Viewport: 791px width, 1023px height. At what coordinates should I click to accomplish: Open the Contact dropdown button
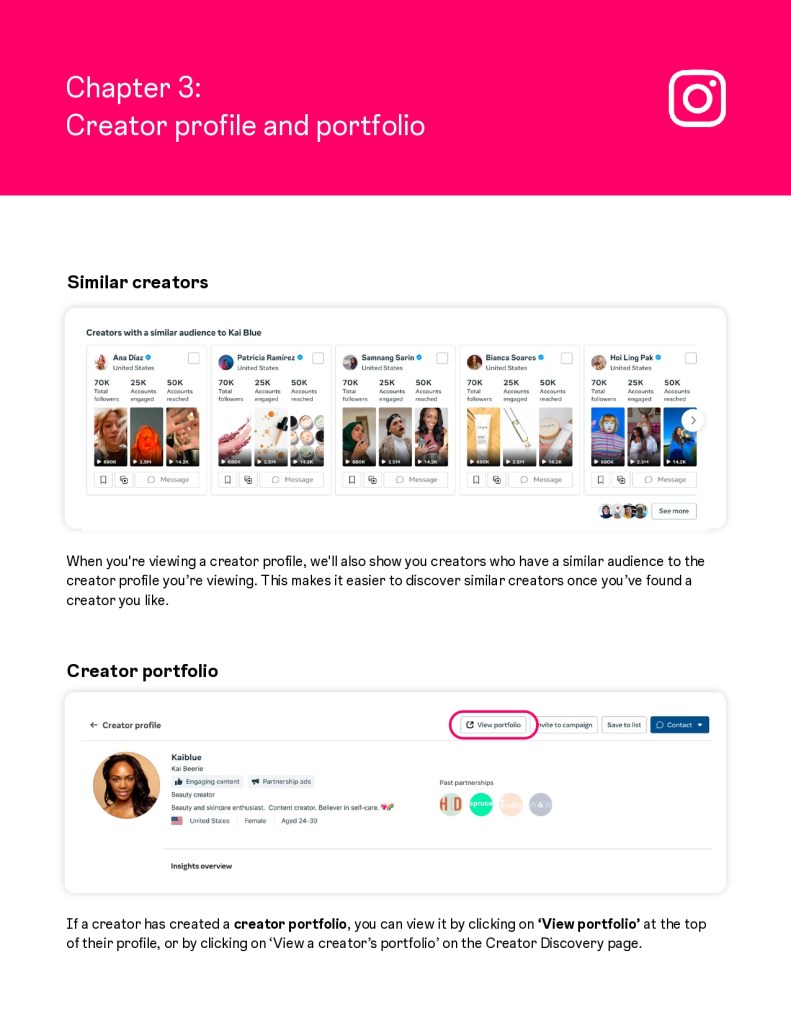pos(679,725)
